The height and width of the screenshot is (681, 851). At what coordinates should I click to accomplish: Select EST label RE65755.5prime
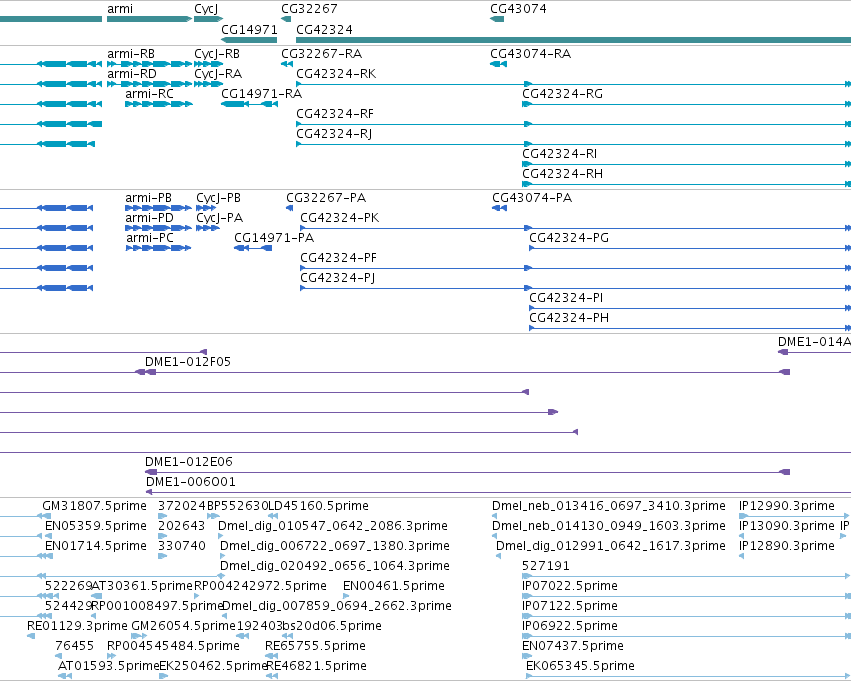[x=315, y=647]
